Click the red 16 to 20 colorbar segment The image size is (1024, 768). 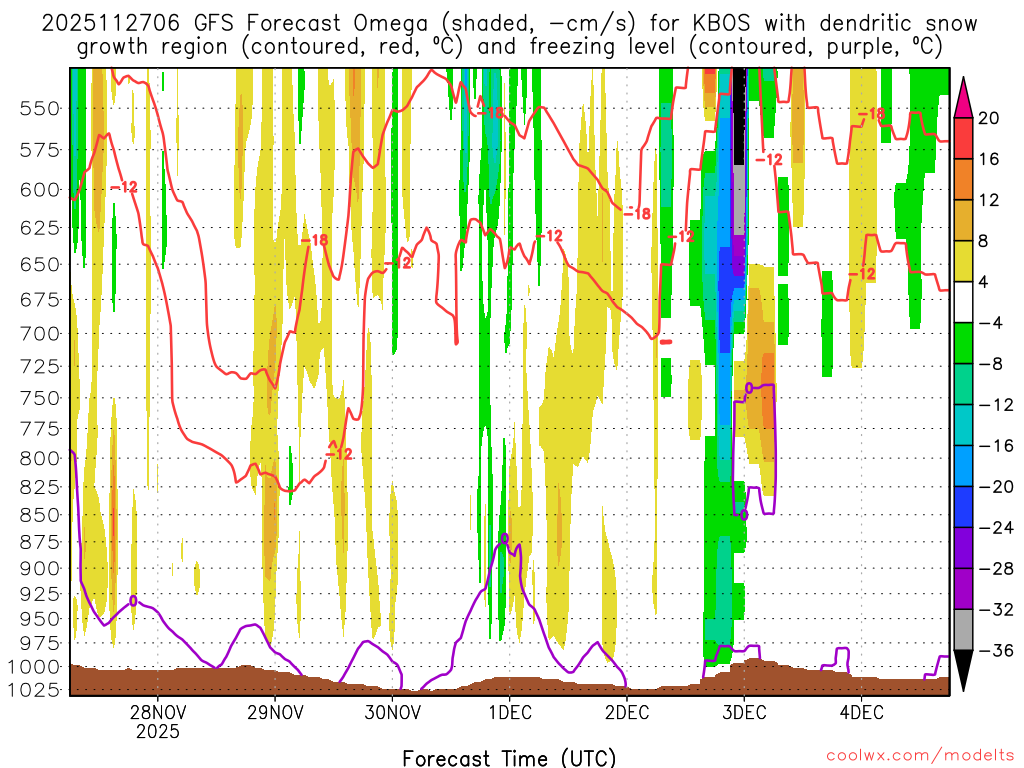click(x=963, y=138)
